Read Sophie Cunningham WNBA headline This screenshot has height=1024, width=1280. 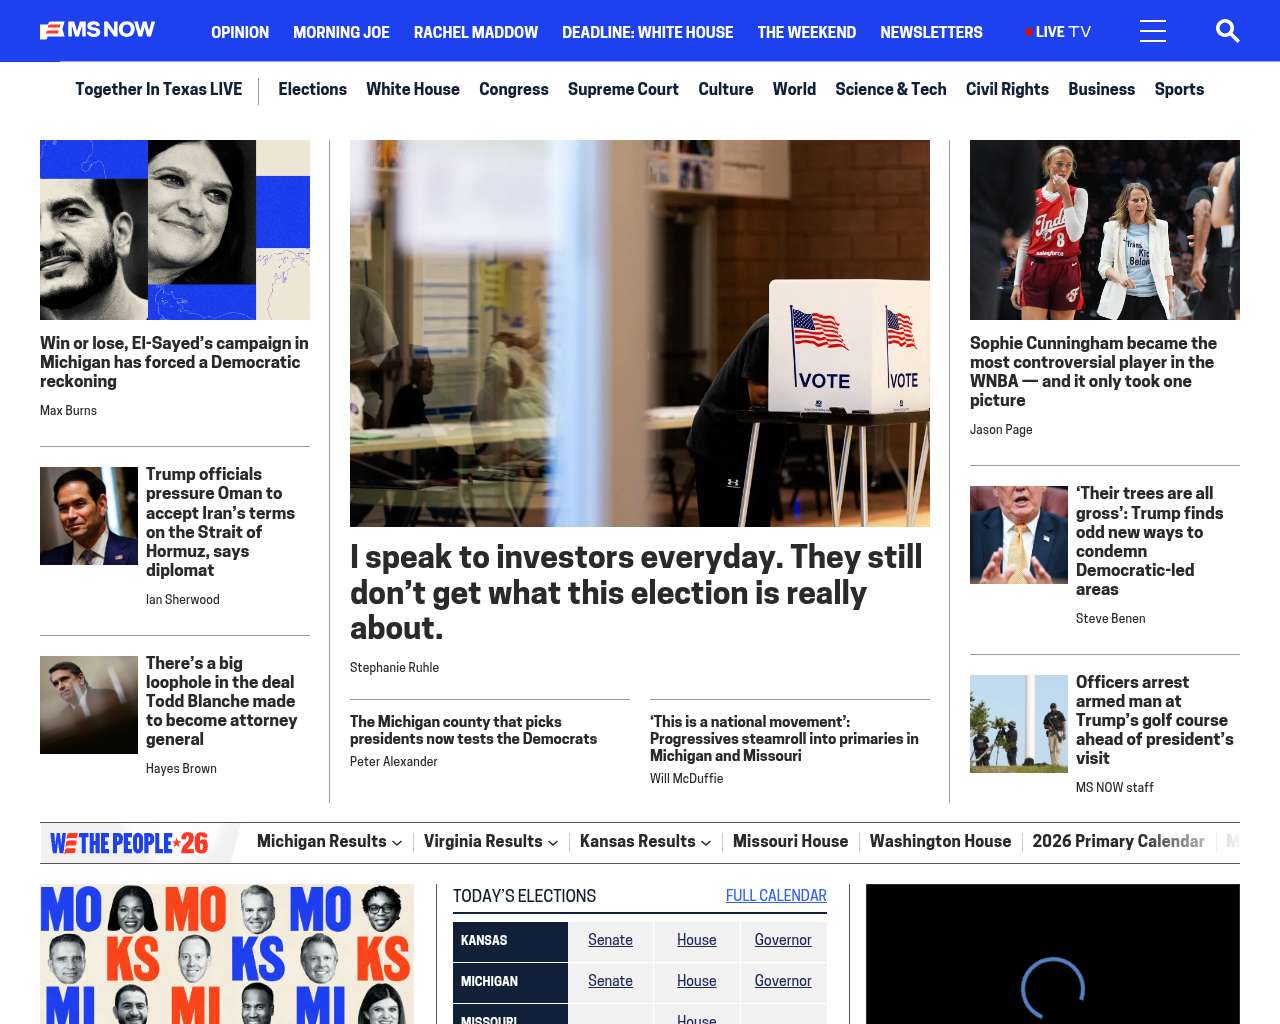pyautogui.click(x=1093, y=372)
